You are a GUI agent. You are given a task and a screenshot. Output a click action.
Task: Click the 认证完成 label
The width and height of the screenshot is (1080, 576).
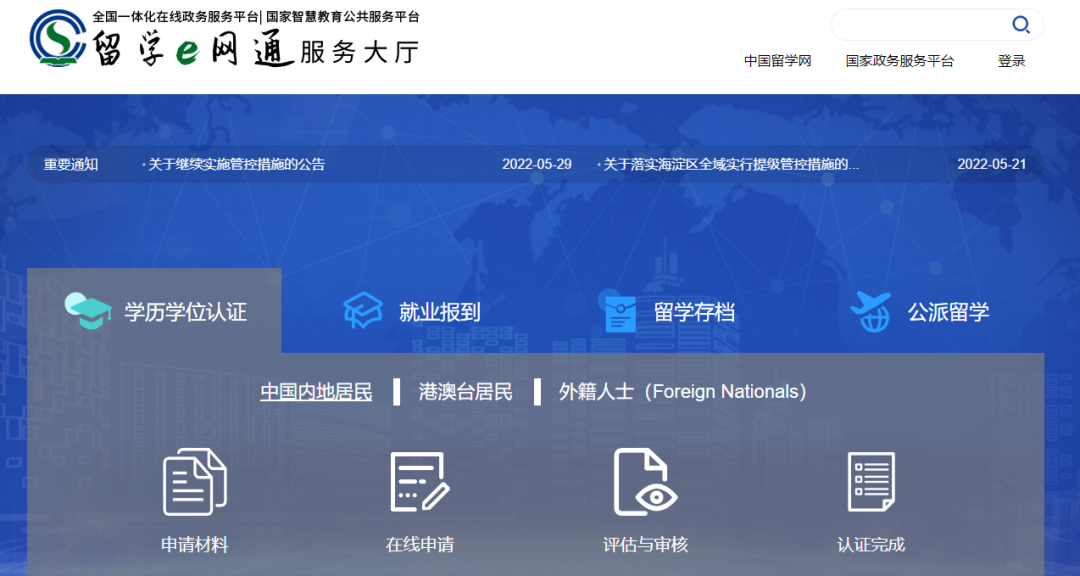coord(871,545)
